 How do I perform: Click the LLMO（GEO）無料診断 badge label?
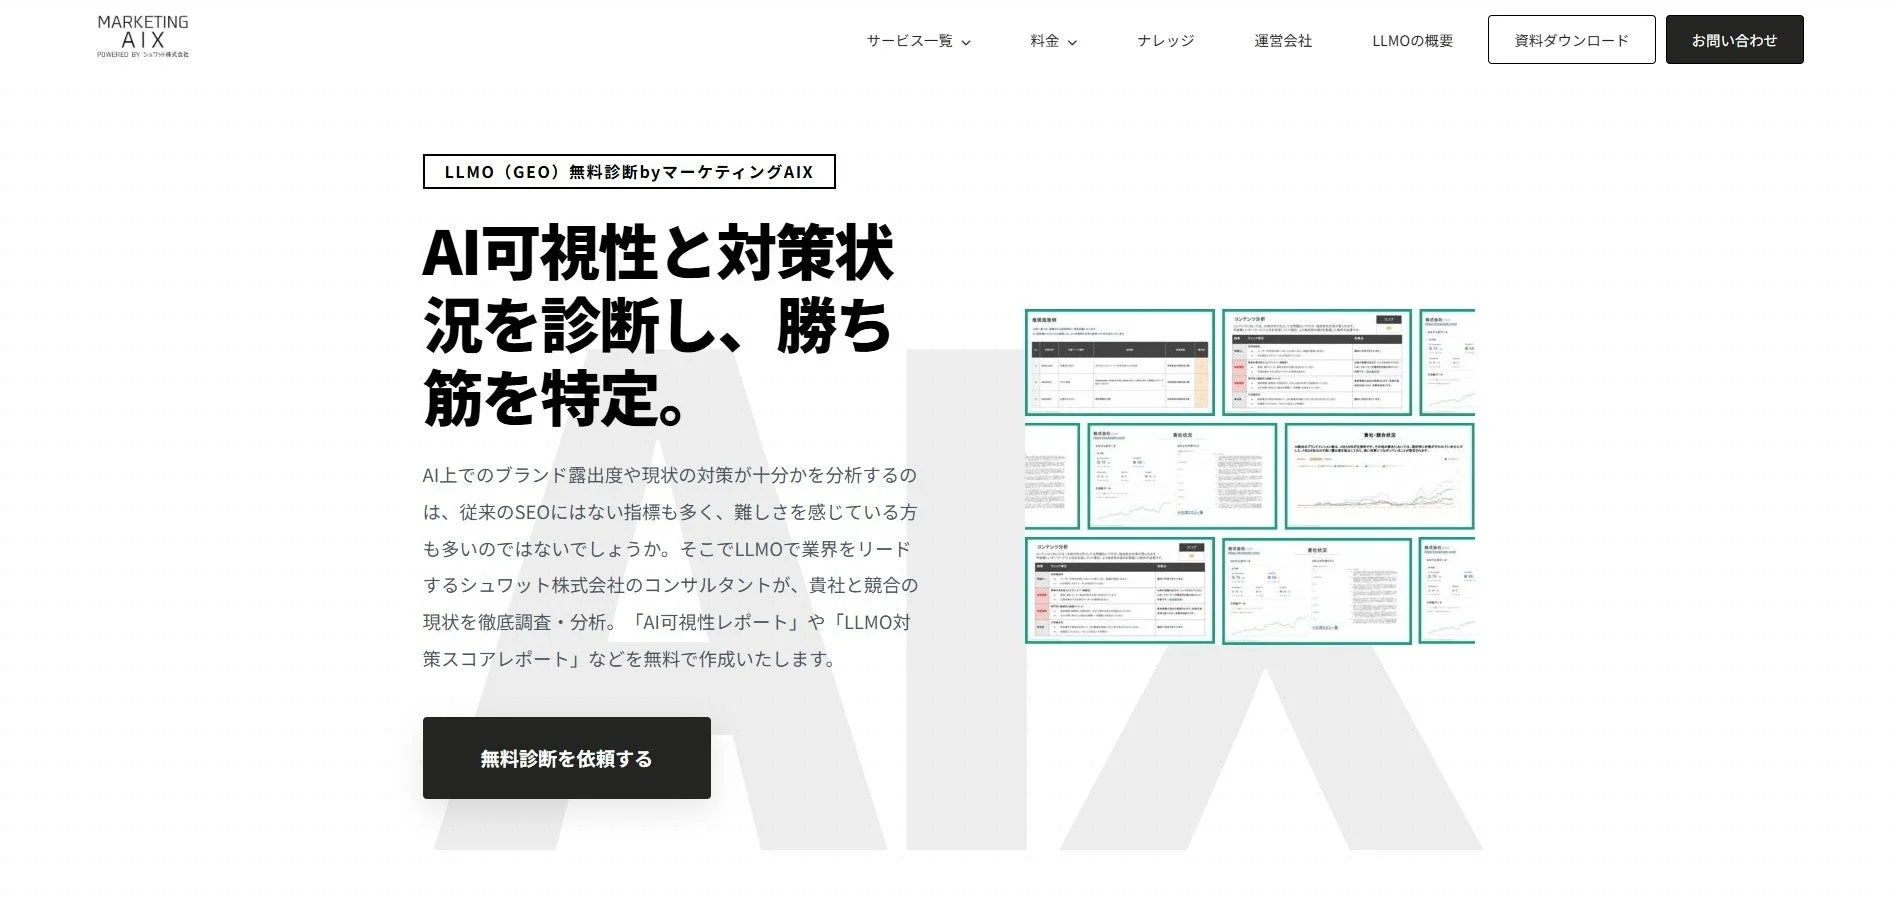(628, 171)
